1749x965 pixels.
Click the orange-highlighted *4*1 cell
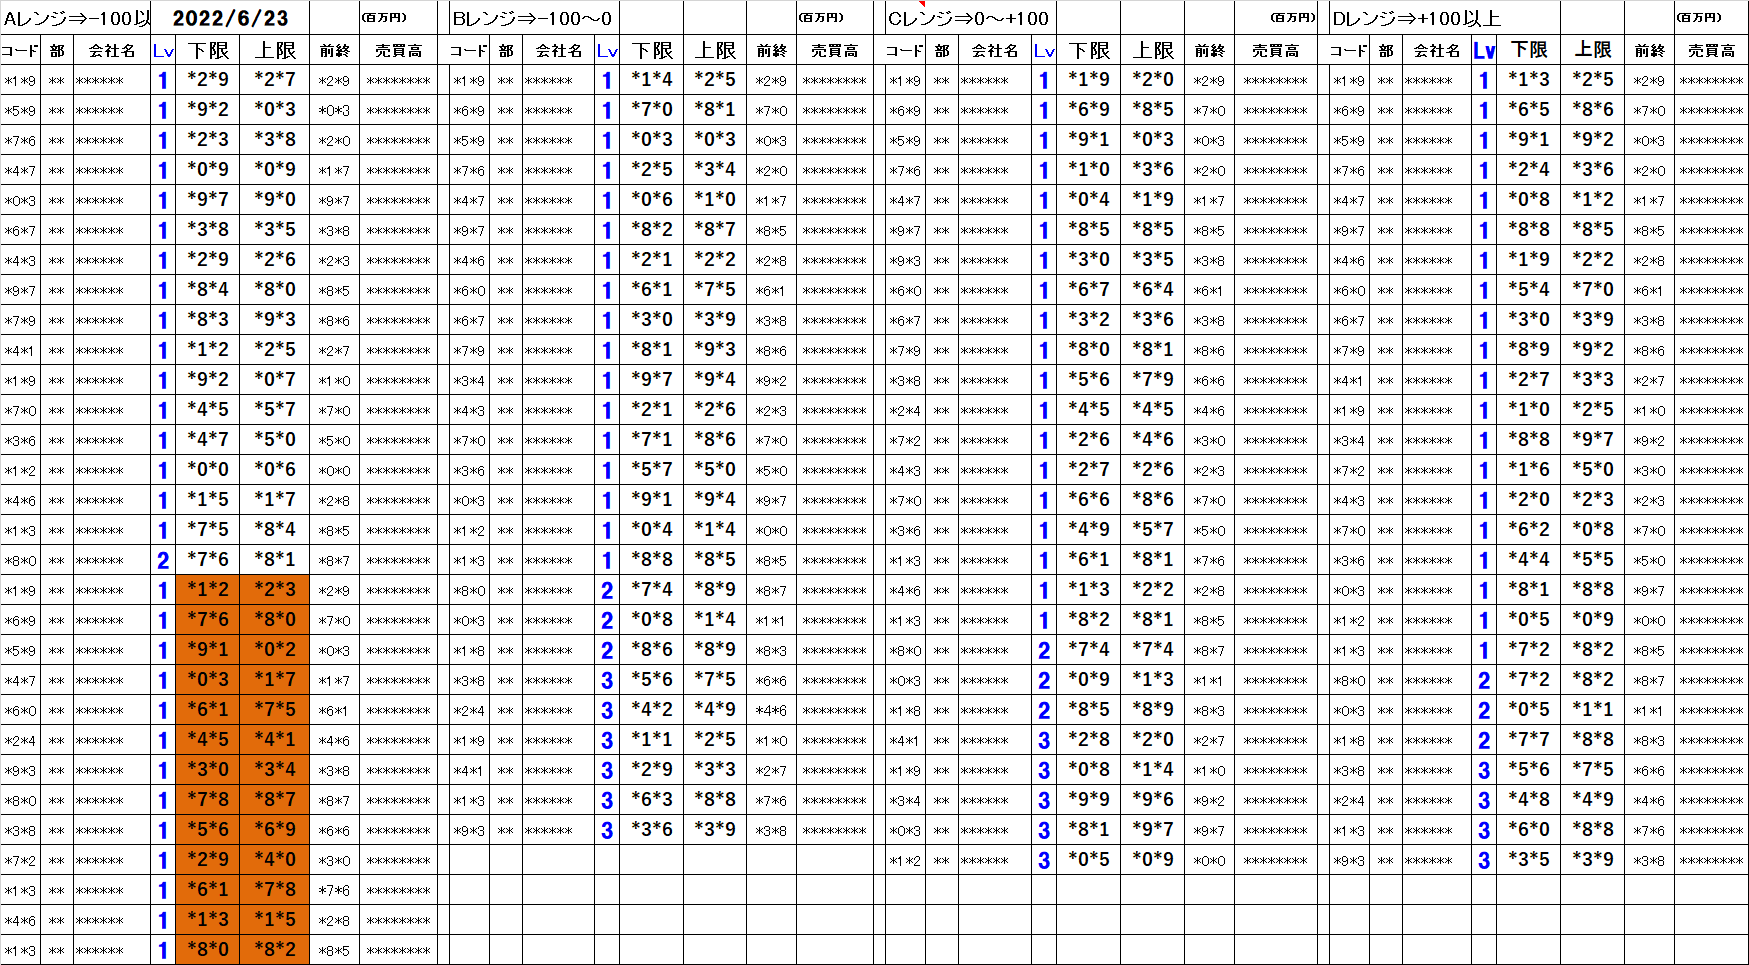[x=275, y=740]
